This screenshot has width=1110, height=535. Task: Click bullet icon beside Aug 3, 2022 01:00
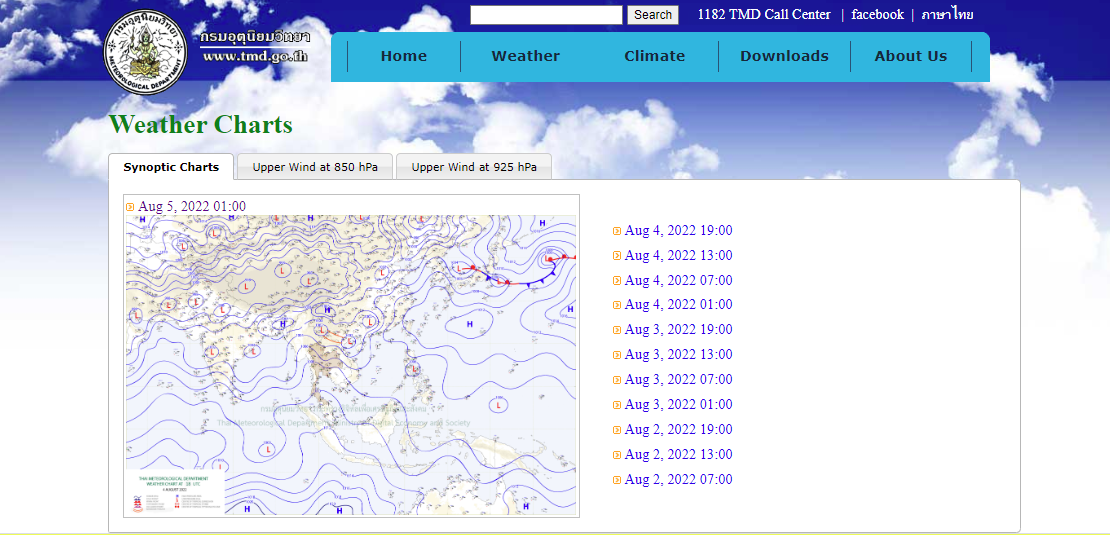coord(617,405)
